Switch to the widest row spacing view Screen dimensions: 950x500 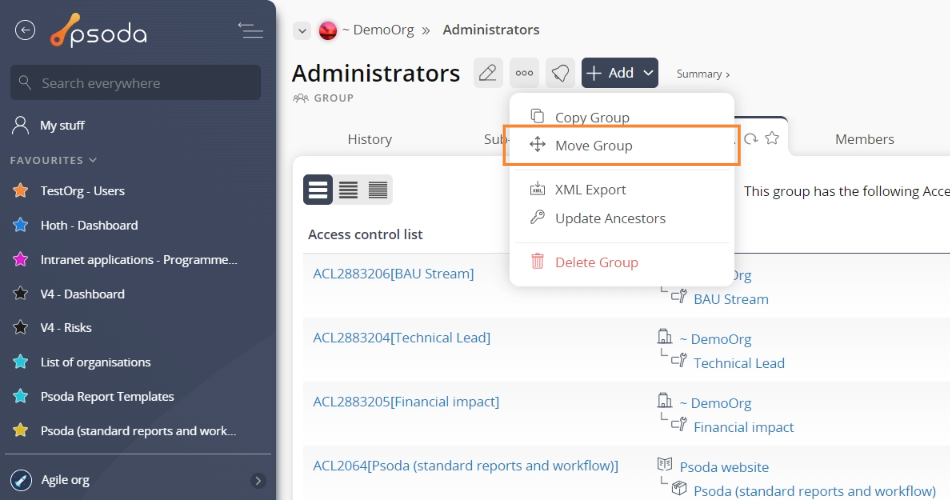pos(318,189)
